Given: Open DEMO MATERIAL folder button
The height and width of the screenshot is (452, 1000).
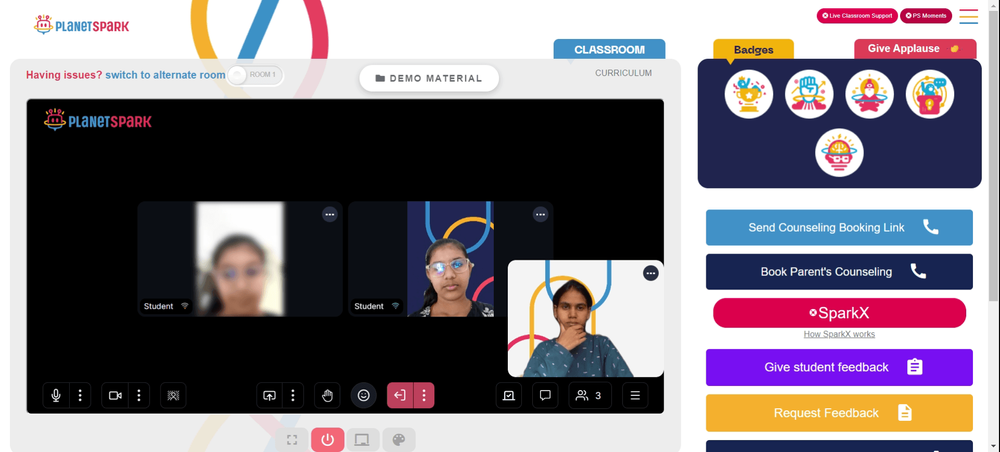Looking at the screenshot, I should pos(429,78).
